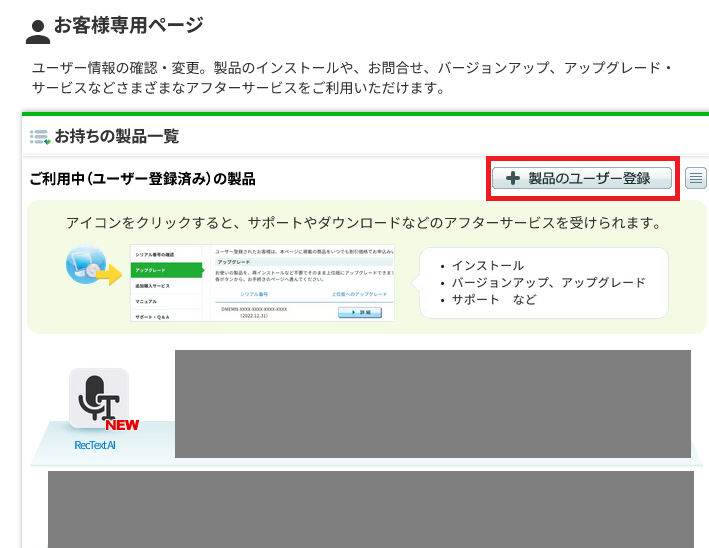Click the 製品のユーザー登録 button

click(581, 178)
